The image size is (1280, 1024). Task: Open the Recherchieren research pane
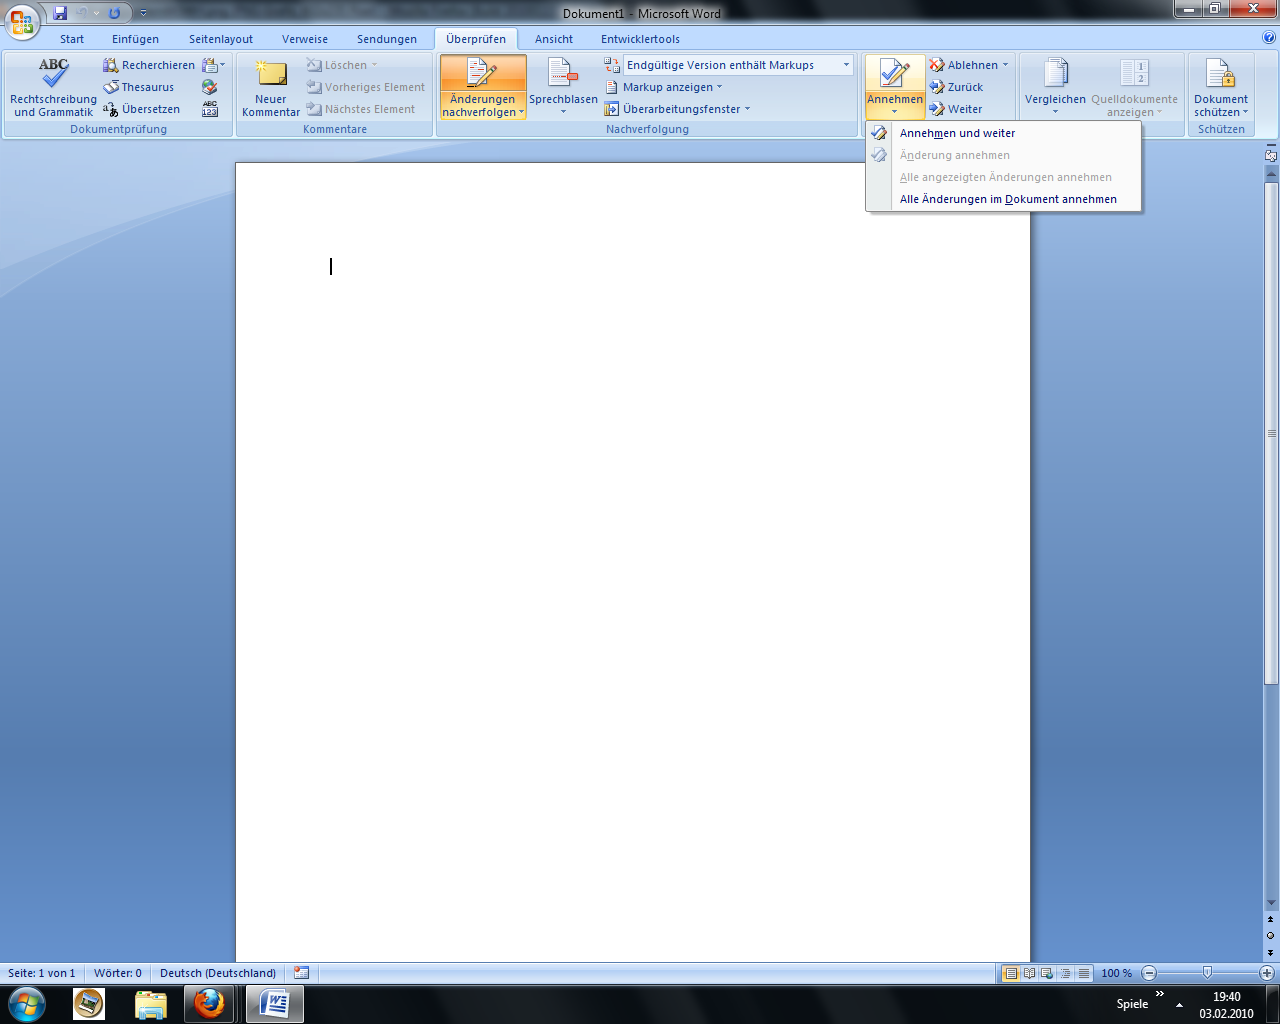coord(149,65)
